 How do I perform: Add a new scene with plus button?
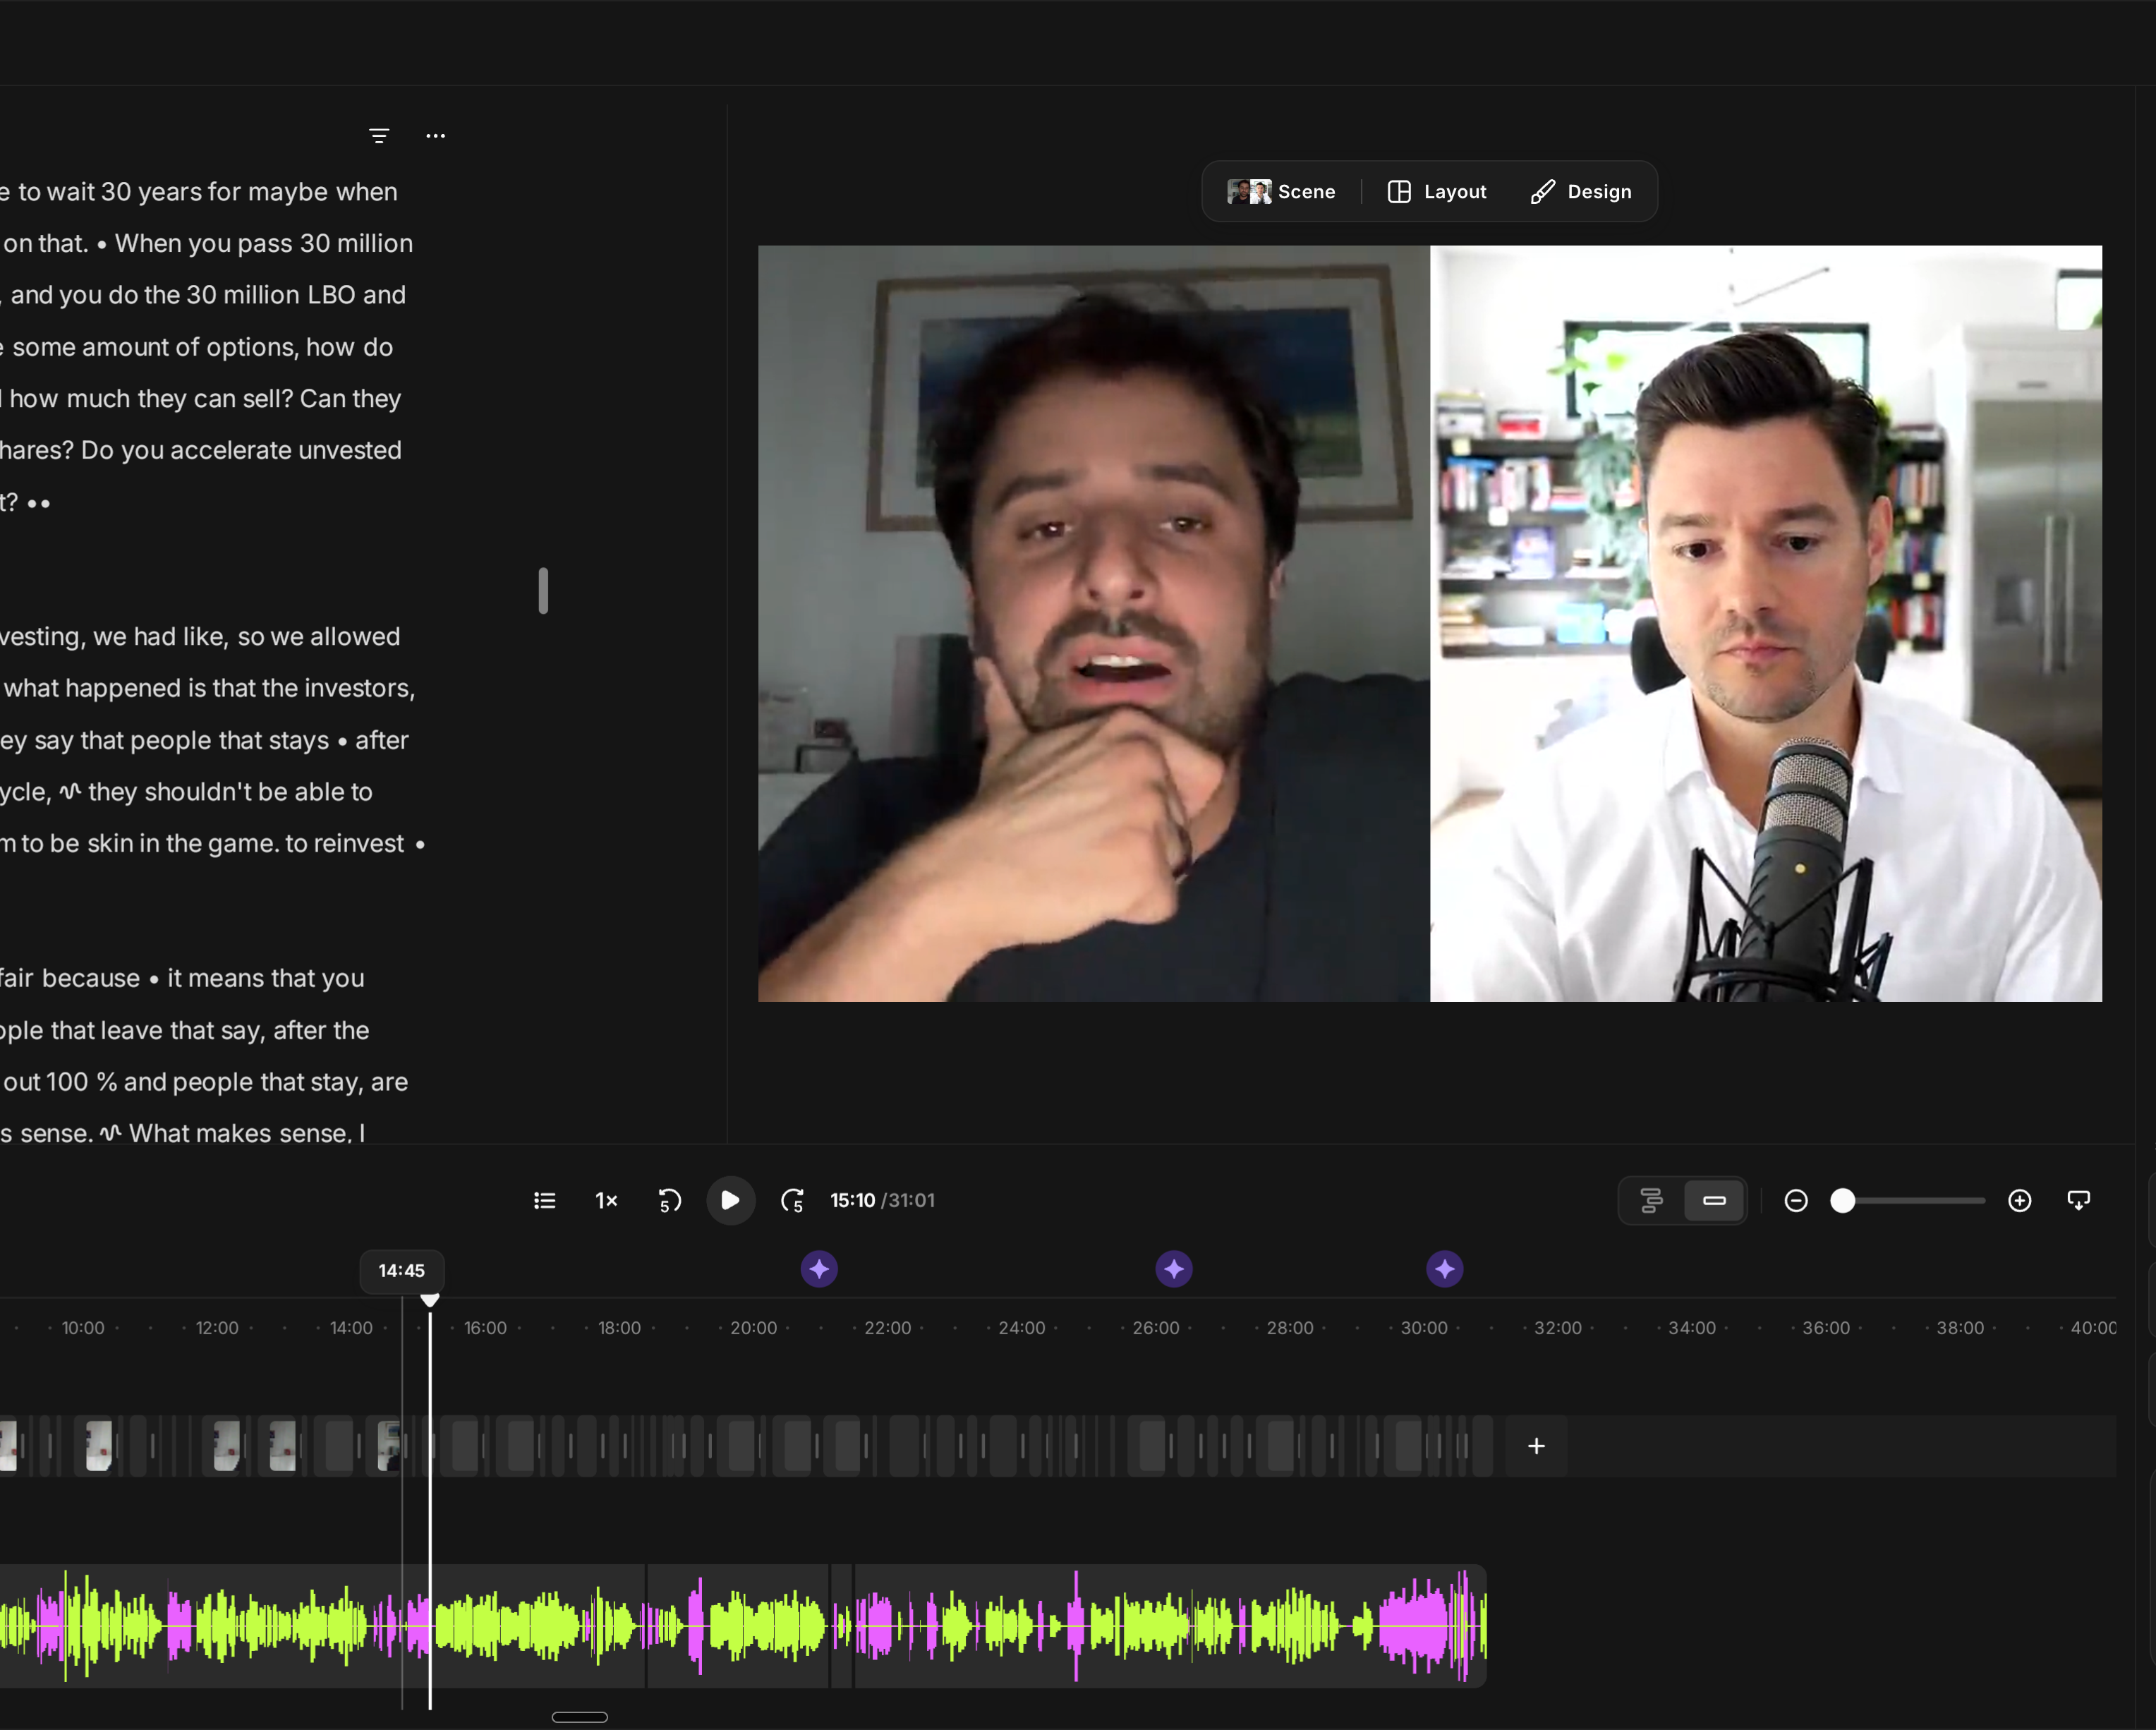[x=1536, y=1446]
